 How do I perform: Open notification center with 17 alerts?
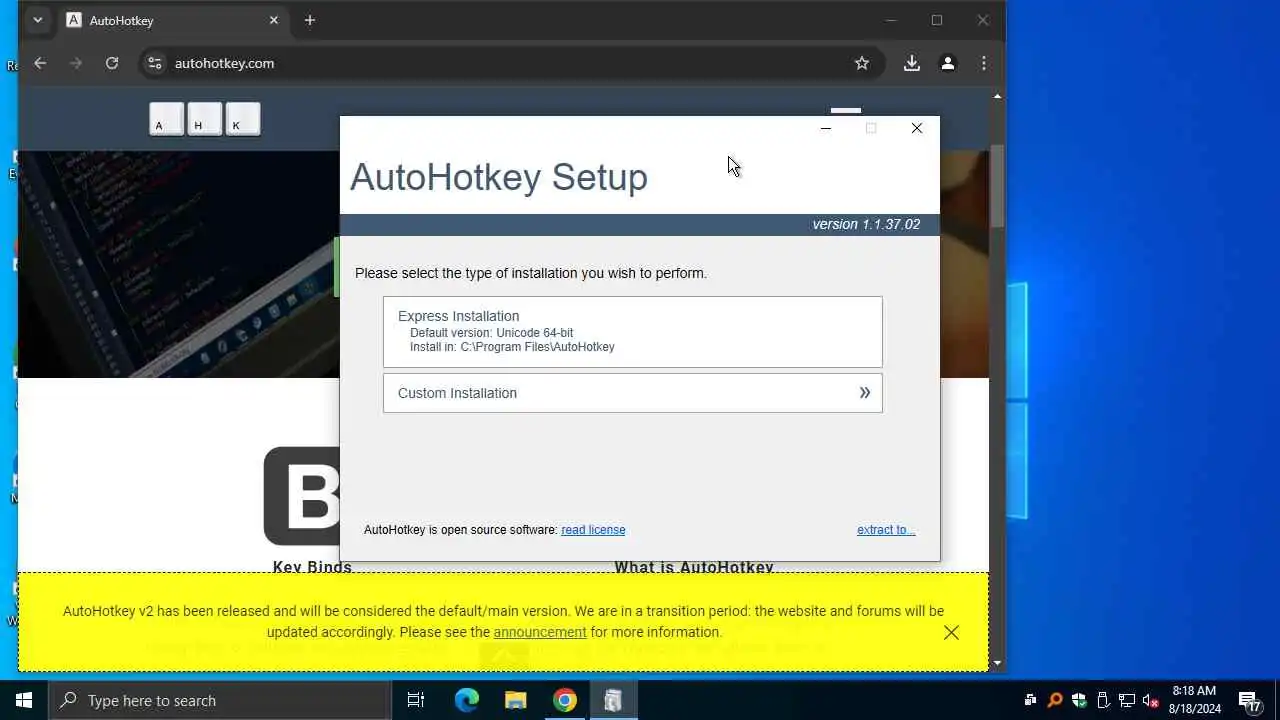[x=1249, y=700]
